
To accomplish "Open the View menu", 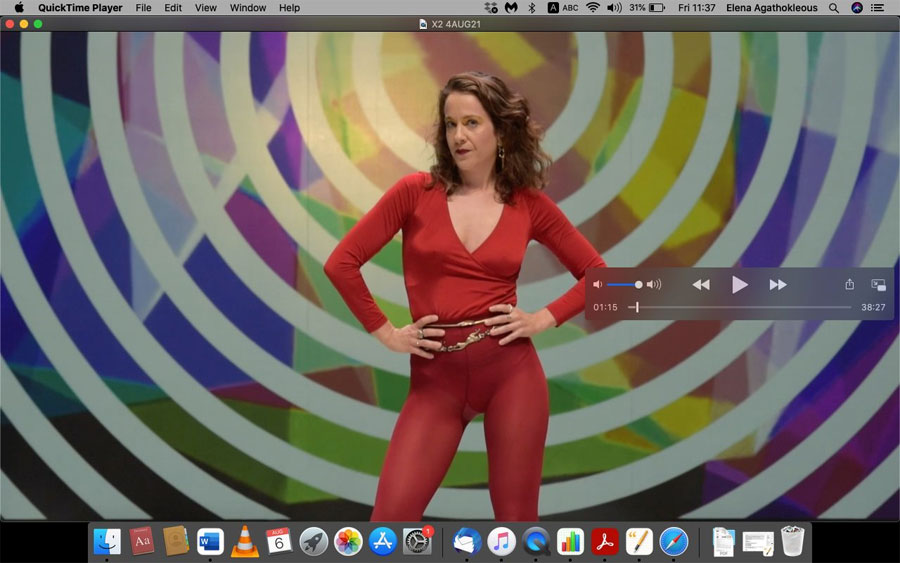I will (x=205, y=8).
